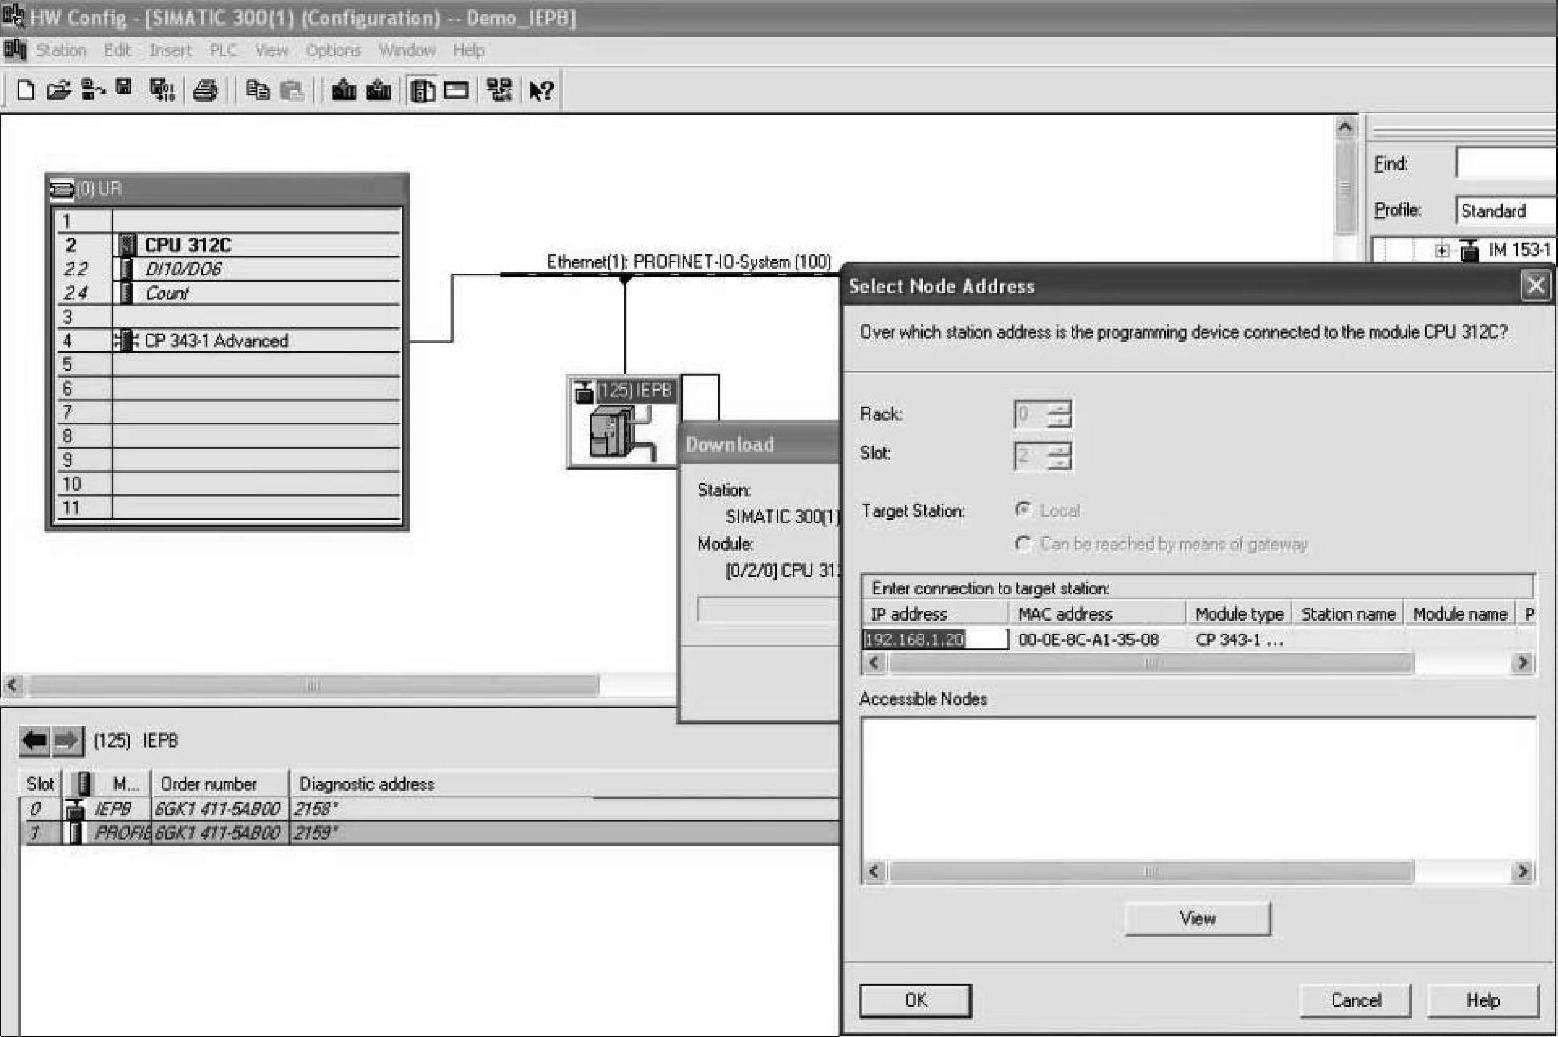Click the Open folder toolbar icon
The height and width of the screenshot is (1037, 1558).
point(59,91)
